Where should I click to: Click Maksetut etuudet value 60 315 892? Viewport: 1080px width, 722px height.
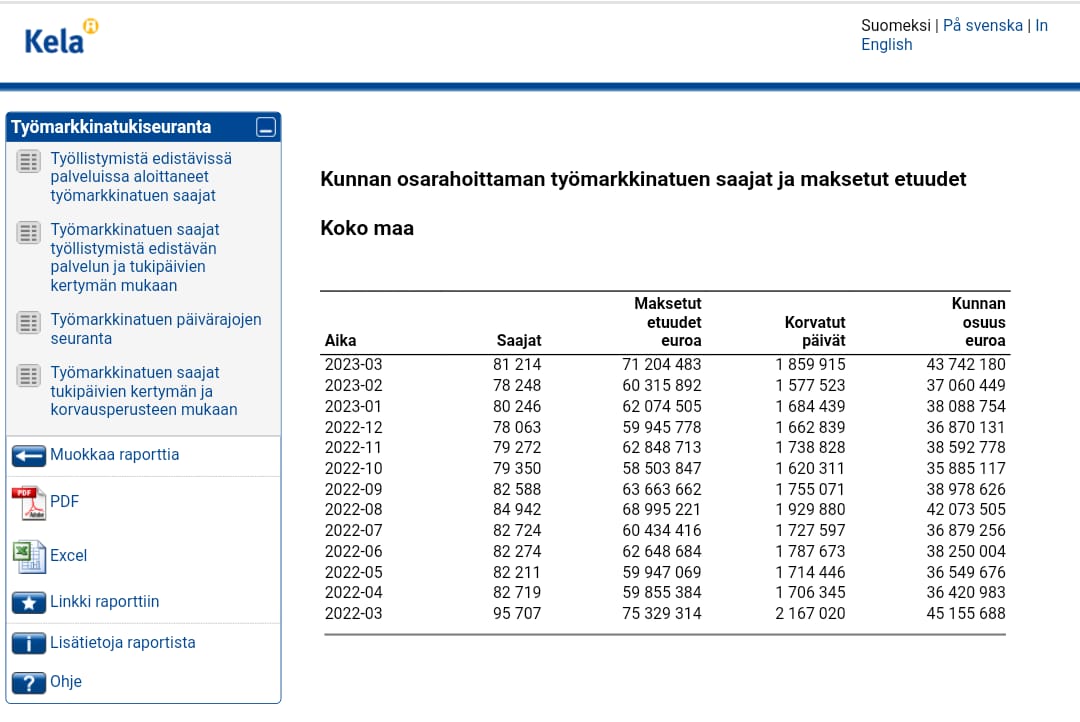coord(661,385)
